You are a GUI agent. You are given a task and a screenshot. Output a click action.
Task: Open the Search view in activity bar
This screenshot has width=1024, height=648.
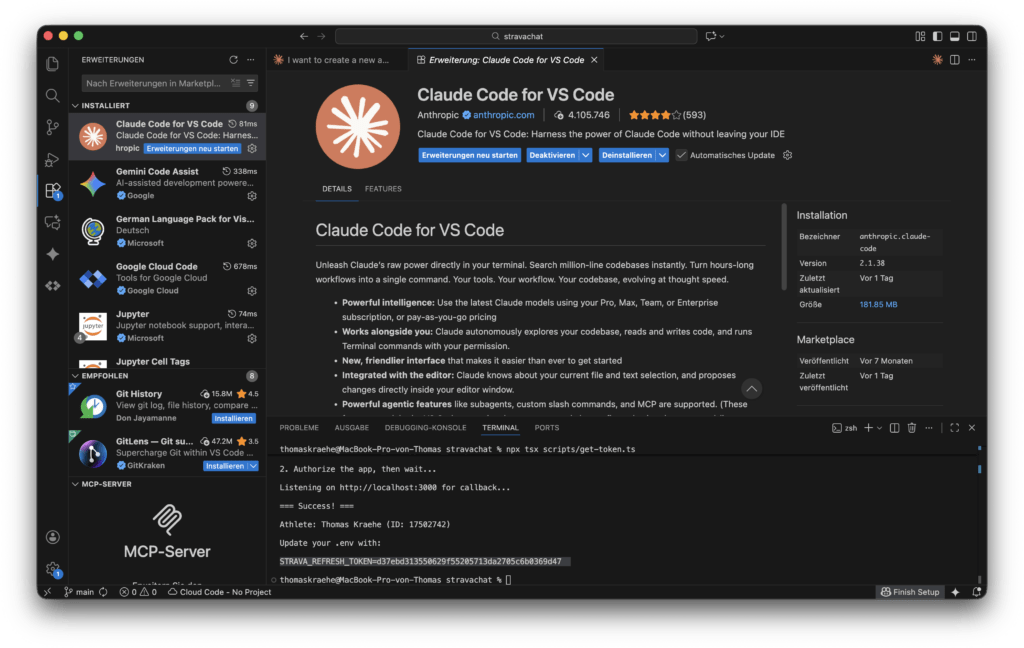point(53,95)
